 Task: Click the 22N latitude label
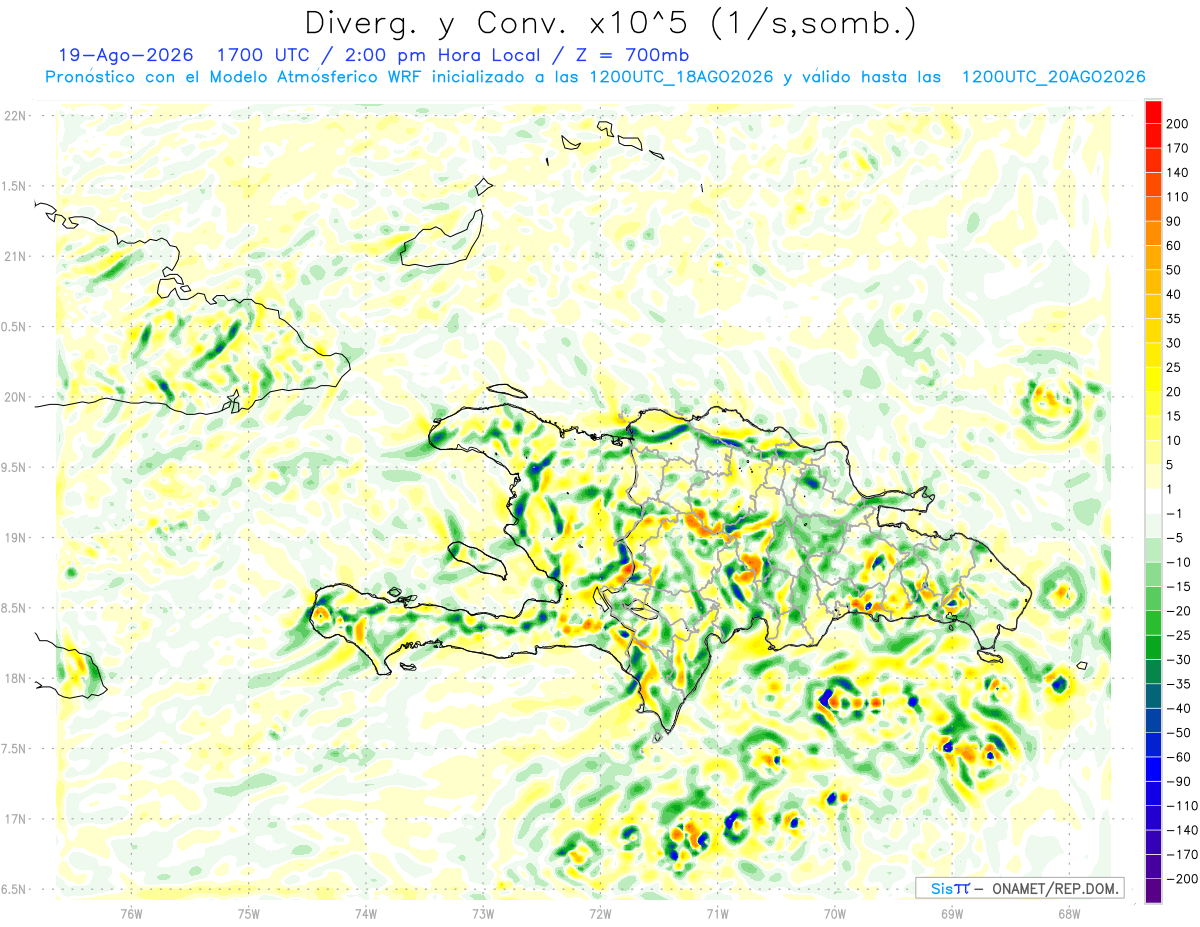(15, 115)
